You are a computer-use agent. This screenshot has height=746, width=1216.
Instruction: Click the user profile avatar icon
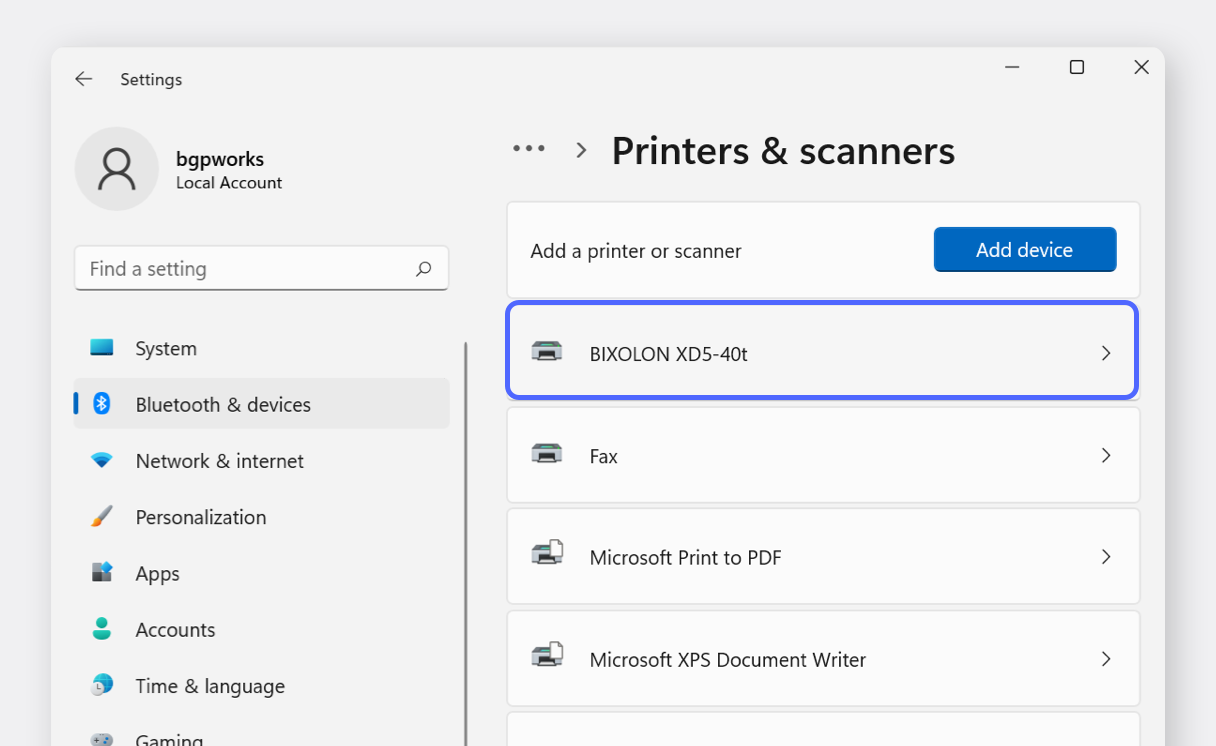click(x=117, y=169)
